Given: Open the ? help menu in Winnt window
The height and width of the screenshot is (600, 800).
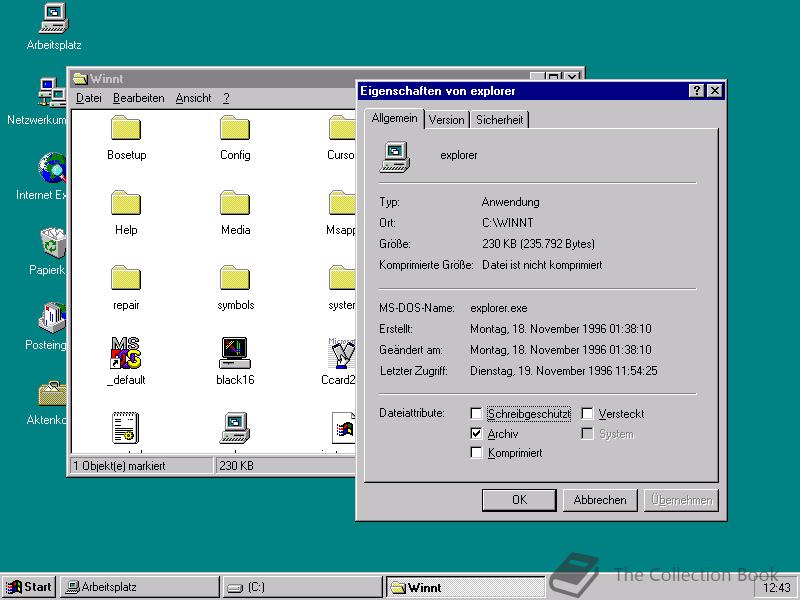Looking at the screenshot, I should tap(226, 98).
